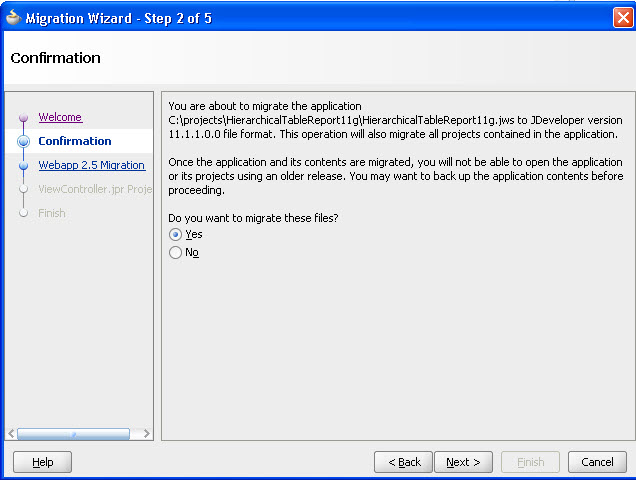Click the Next button
Viewport: 636px width, 480px height.
pos(463,462)
